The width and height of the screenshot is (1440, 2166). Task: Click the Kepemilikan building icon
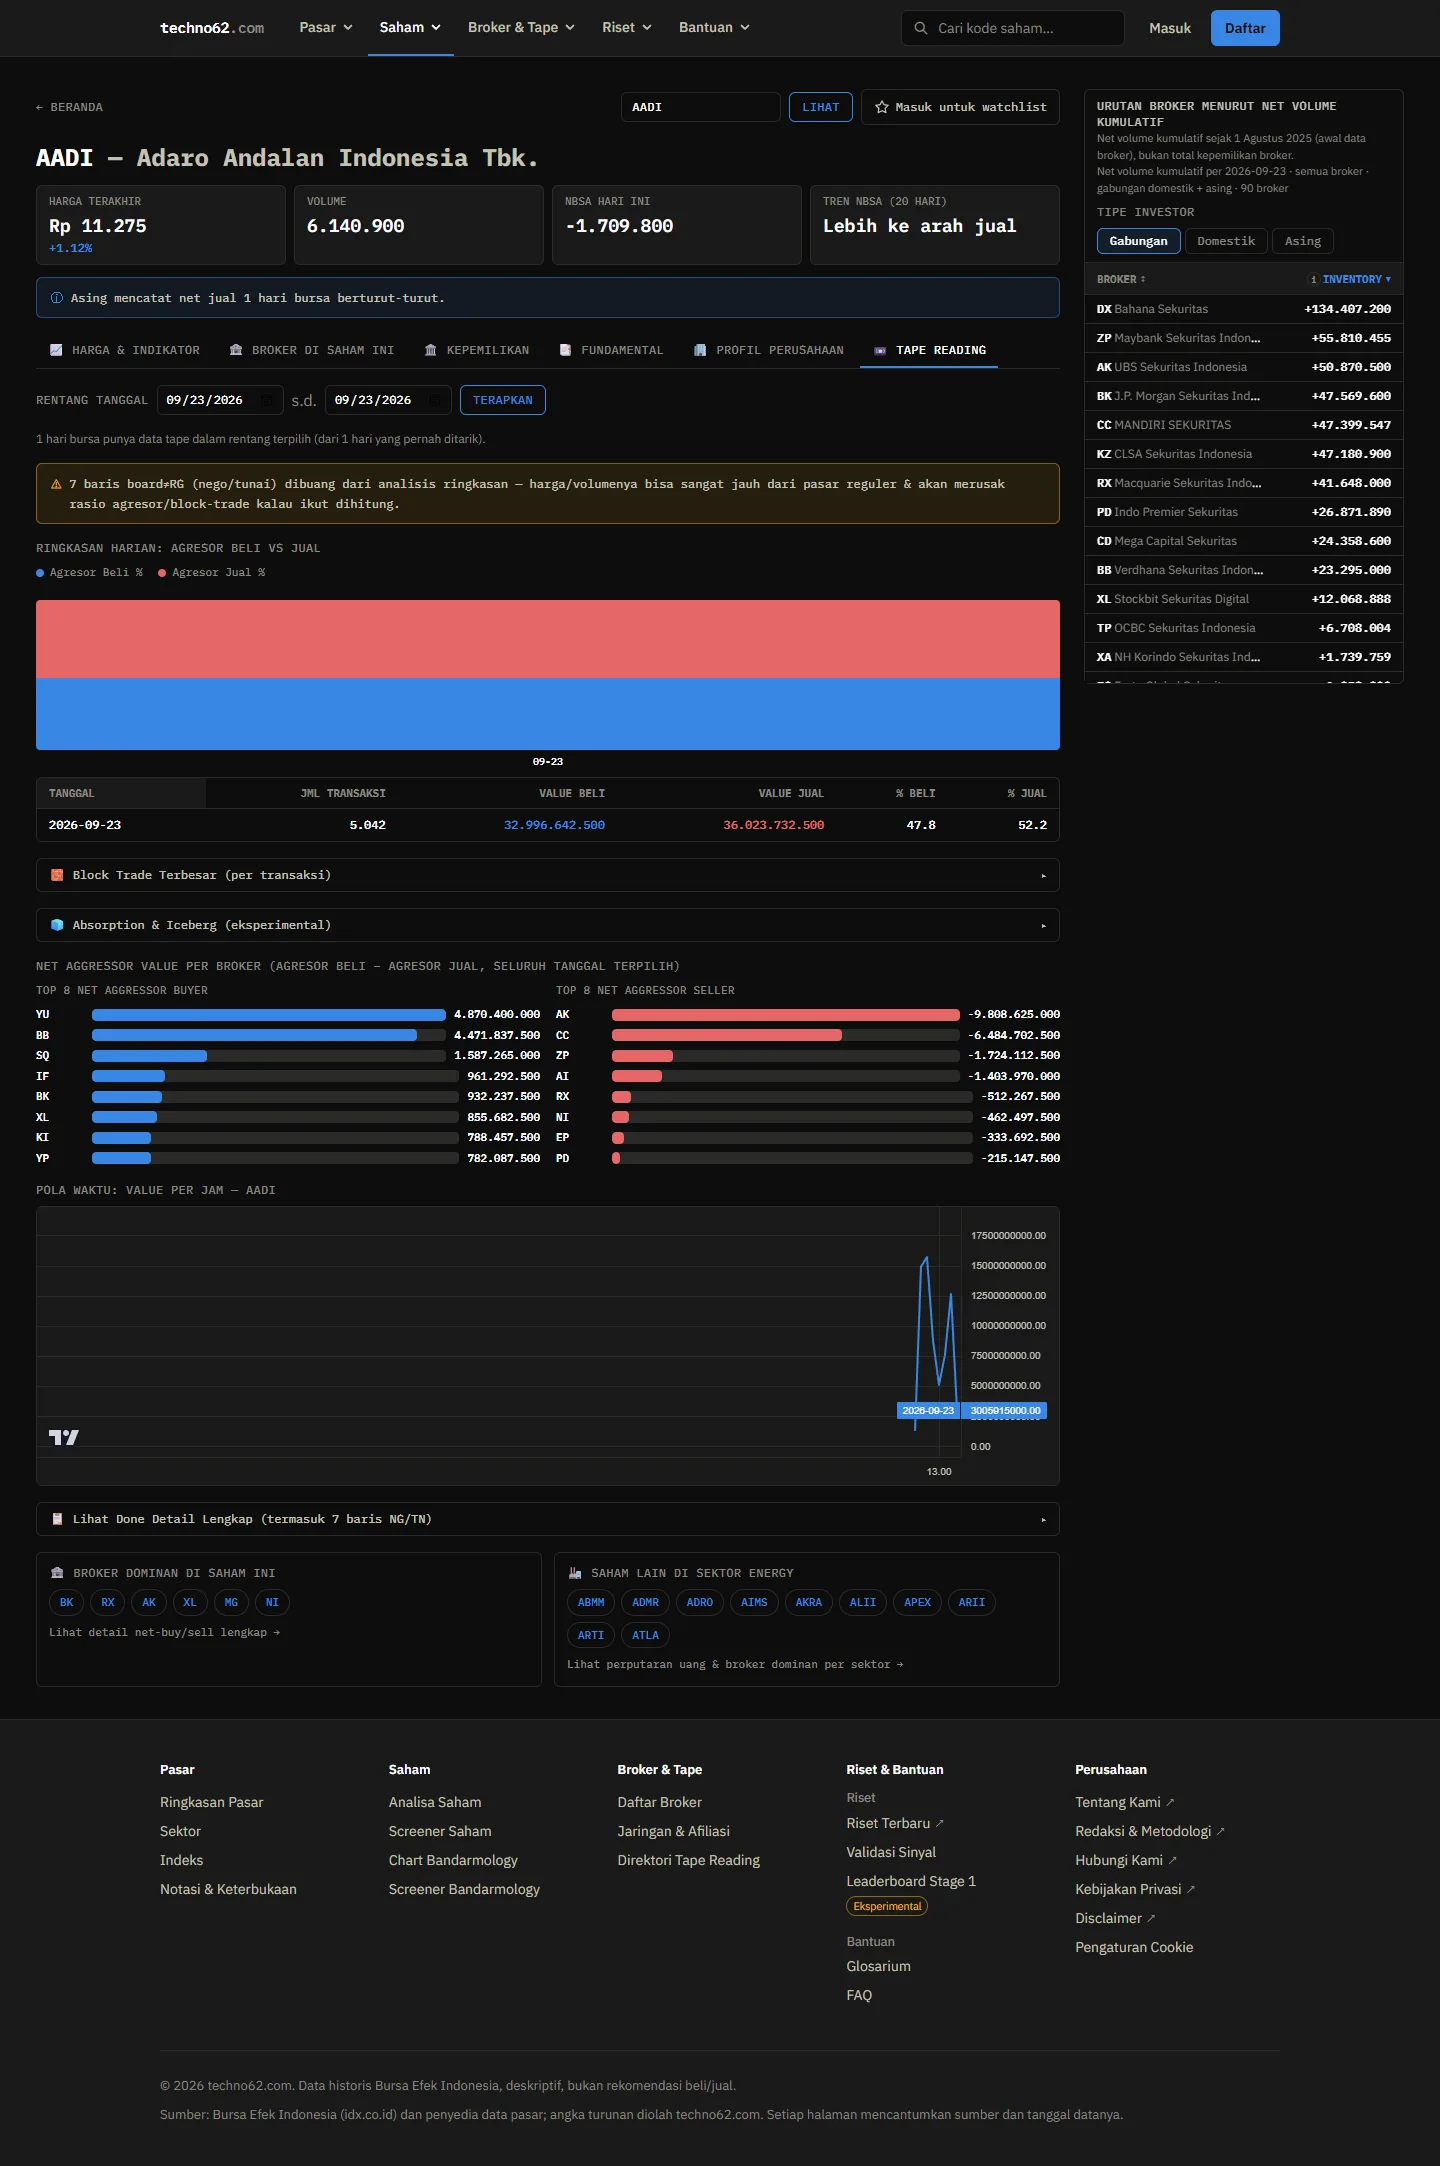(x=430, y=350)
